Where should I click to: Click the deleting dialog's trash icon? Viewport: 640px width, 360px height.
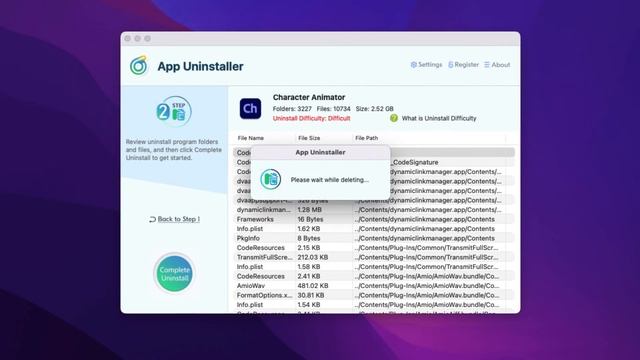[271, 179]
